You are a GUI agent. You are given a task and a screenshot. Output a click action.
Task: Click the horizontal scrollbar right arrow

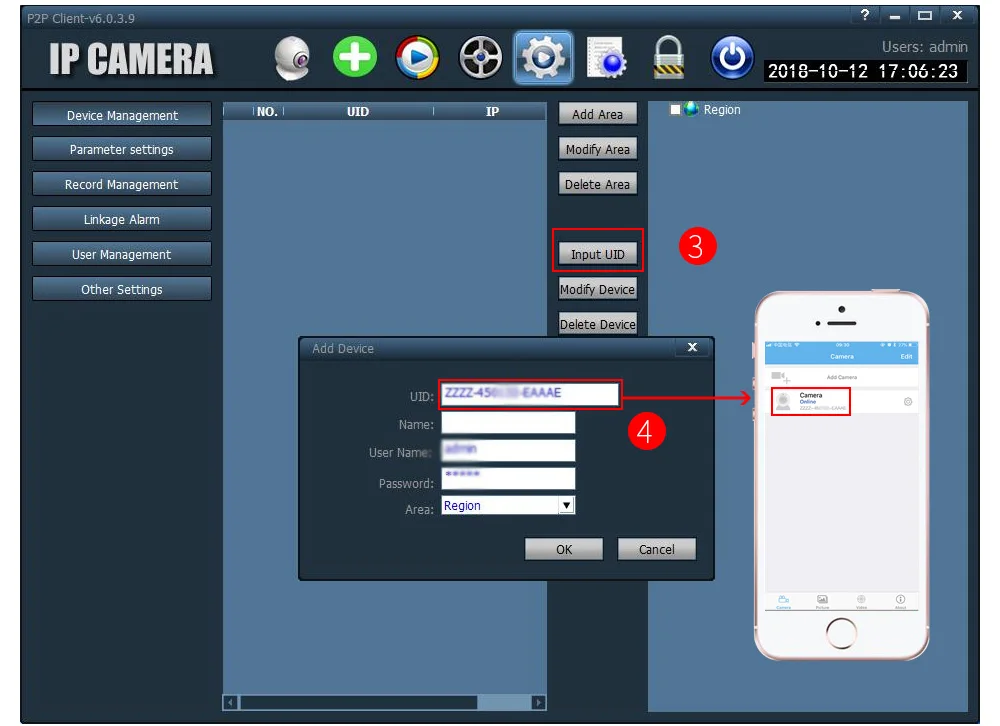[539, 702]
